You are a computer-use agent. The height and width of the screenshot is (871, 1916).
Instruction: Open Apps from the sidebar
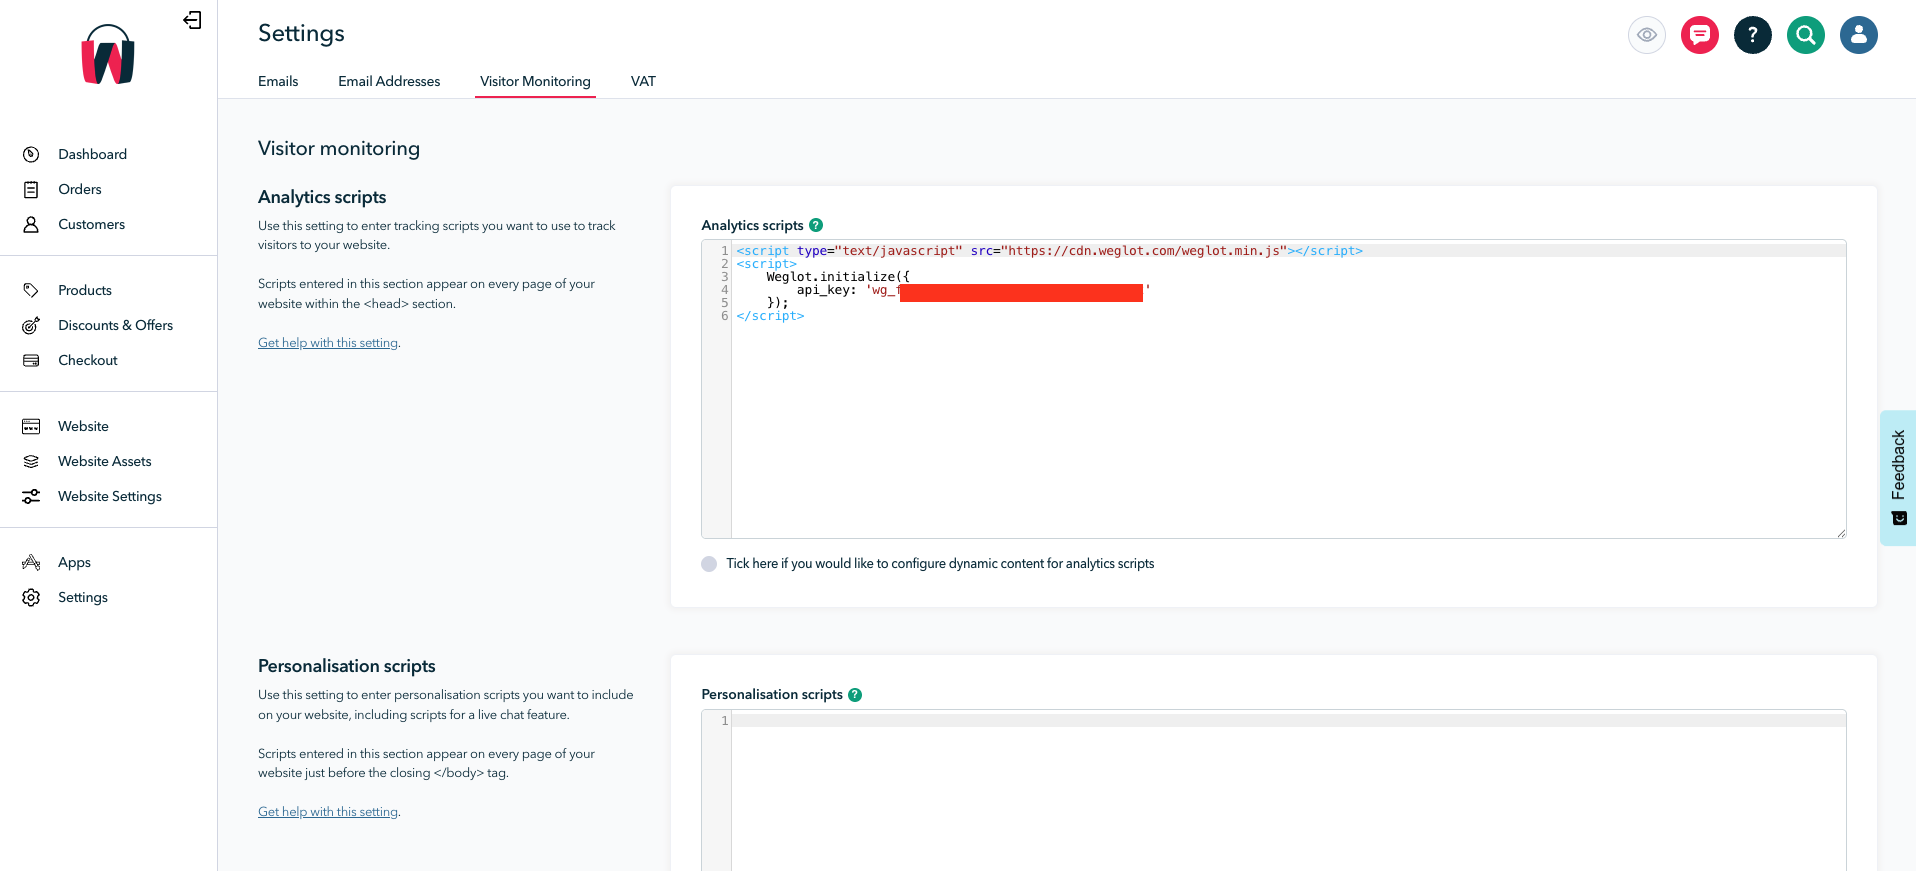click(74, 562)
